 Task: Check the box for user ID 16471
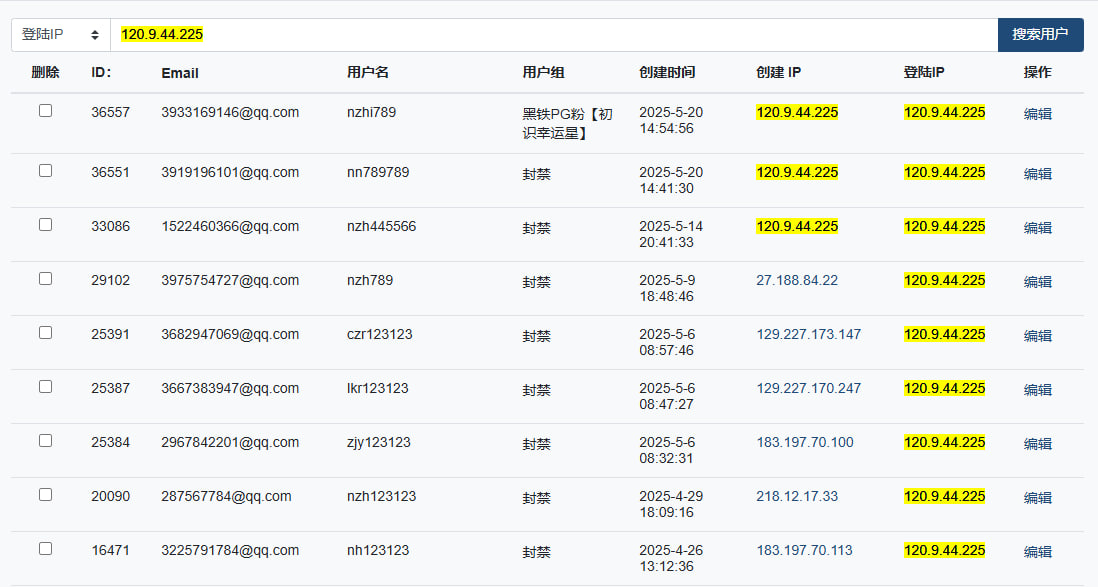46,548
